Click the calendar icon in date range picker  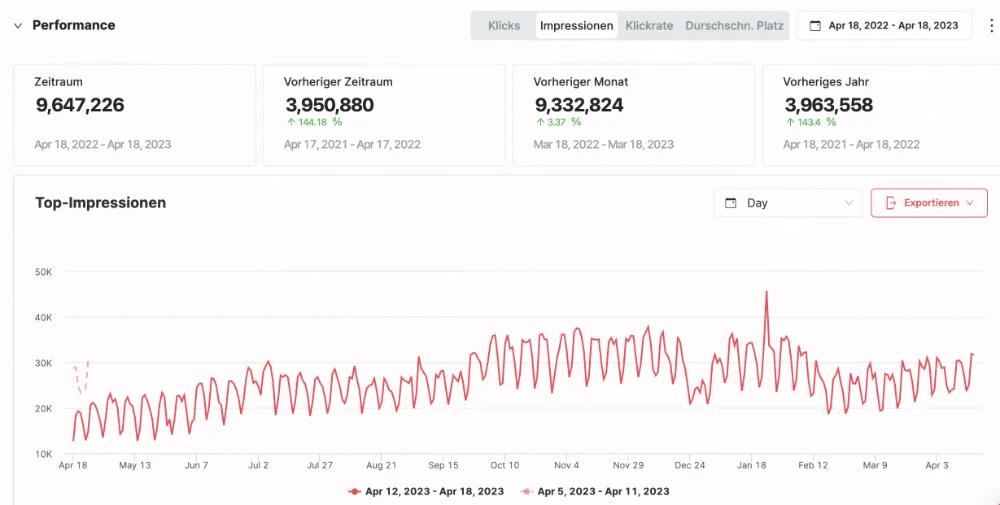coord(815,26)
